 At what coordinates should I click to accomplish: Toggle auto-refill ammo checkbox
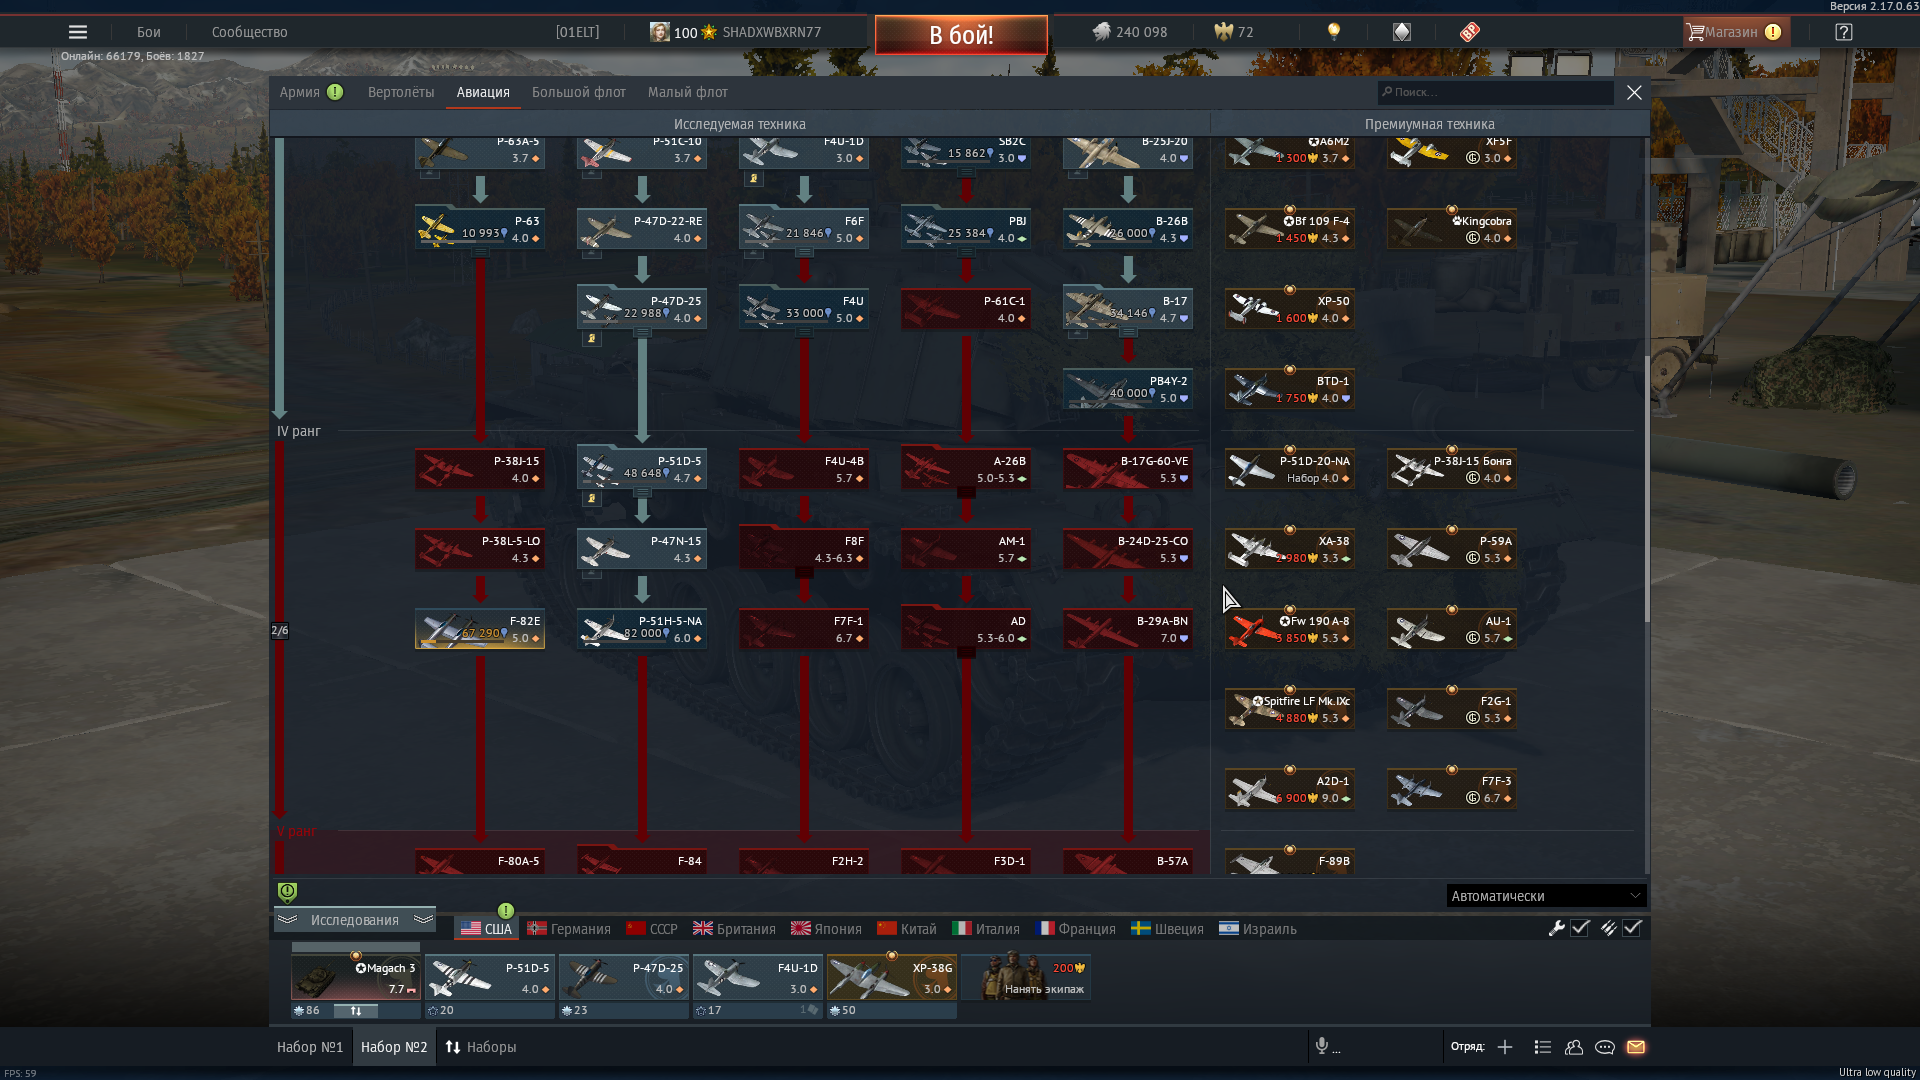click(x=1632, y=928)
